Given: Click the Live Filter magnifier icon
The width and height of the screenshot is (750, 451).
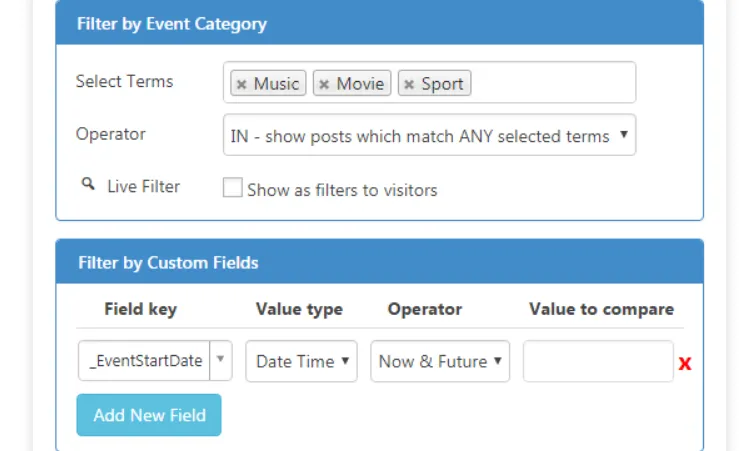Looking at the screenshot, I should [88, 185].
